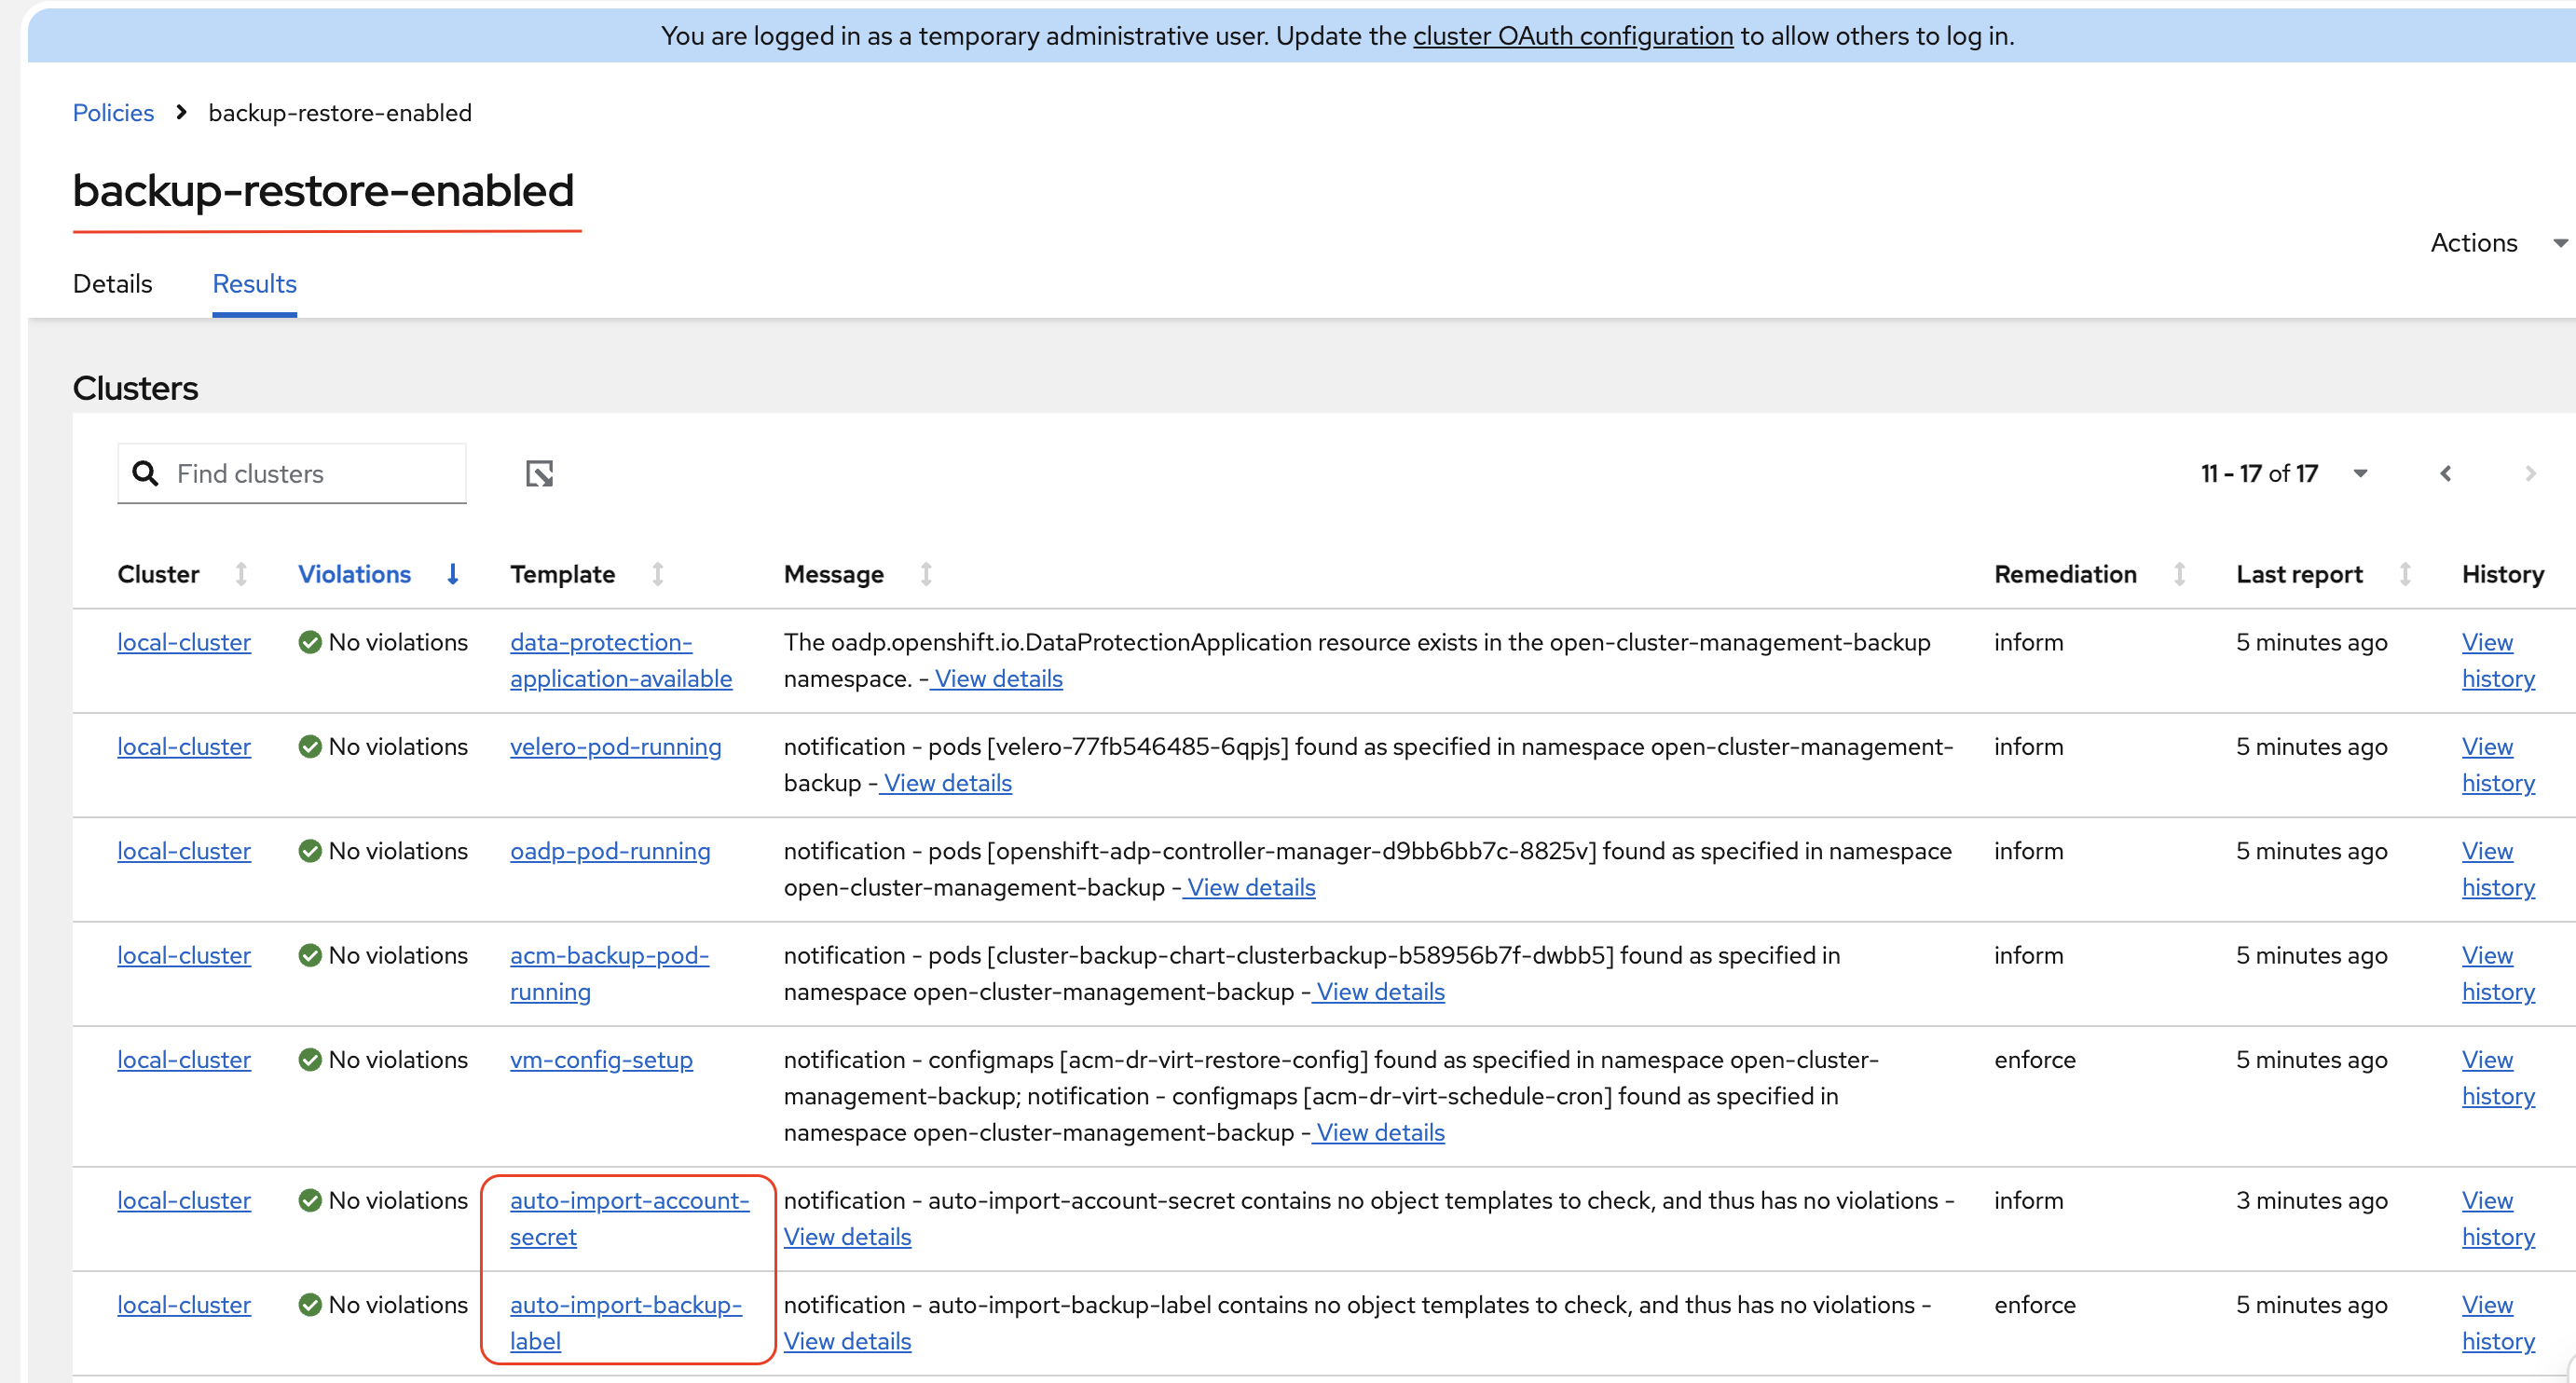Go to previous page of results
The image size is (2576, 1383).
tap(2445, 473)
